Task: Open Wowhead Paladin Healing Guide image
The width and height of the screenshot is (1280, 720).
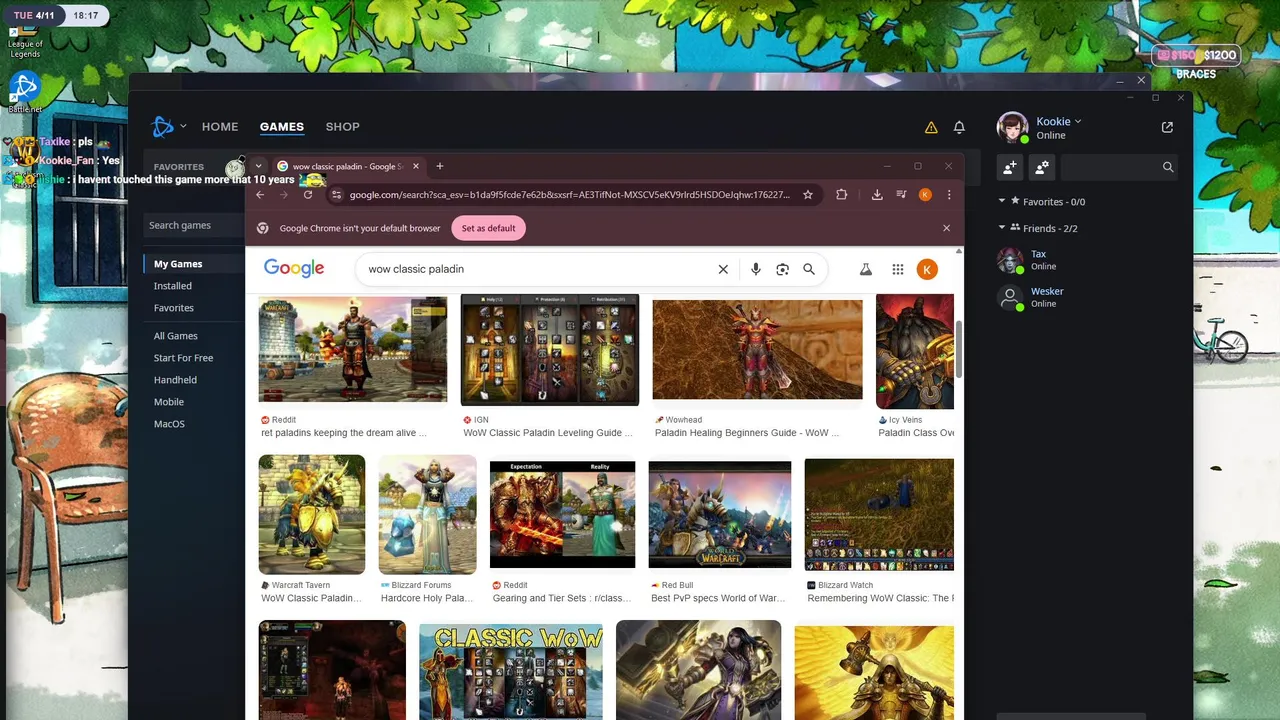Action: click(757, 350)
